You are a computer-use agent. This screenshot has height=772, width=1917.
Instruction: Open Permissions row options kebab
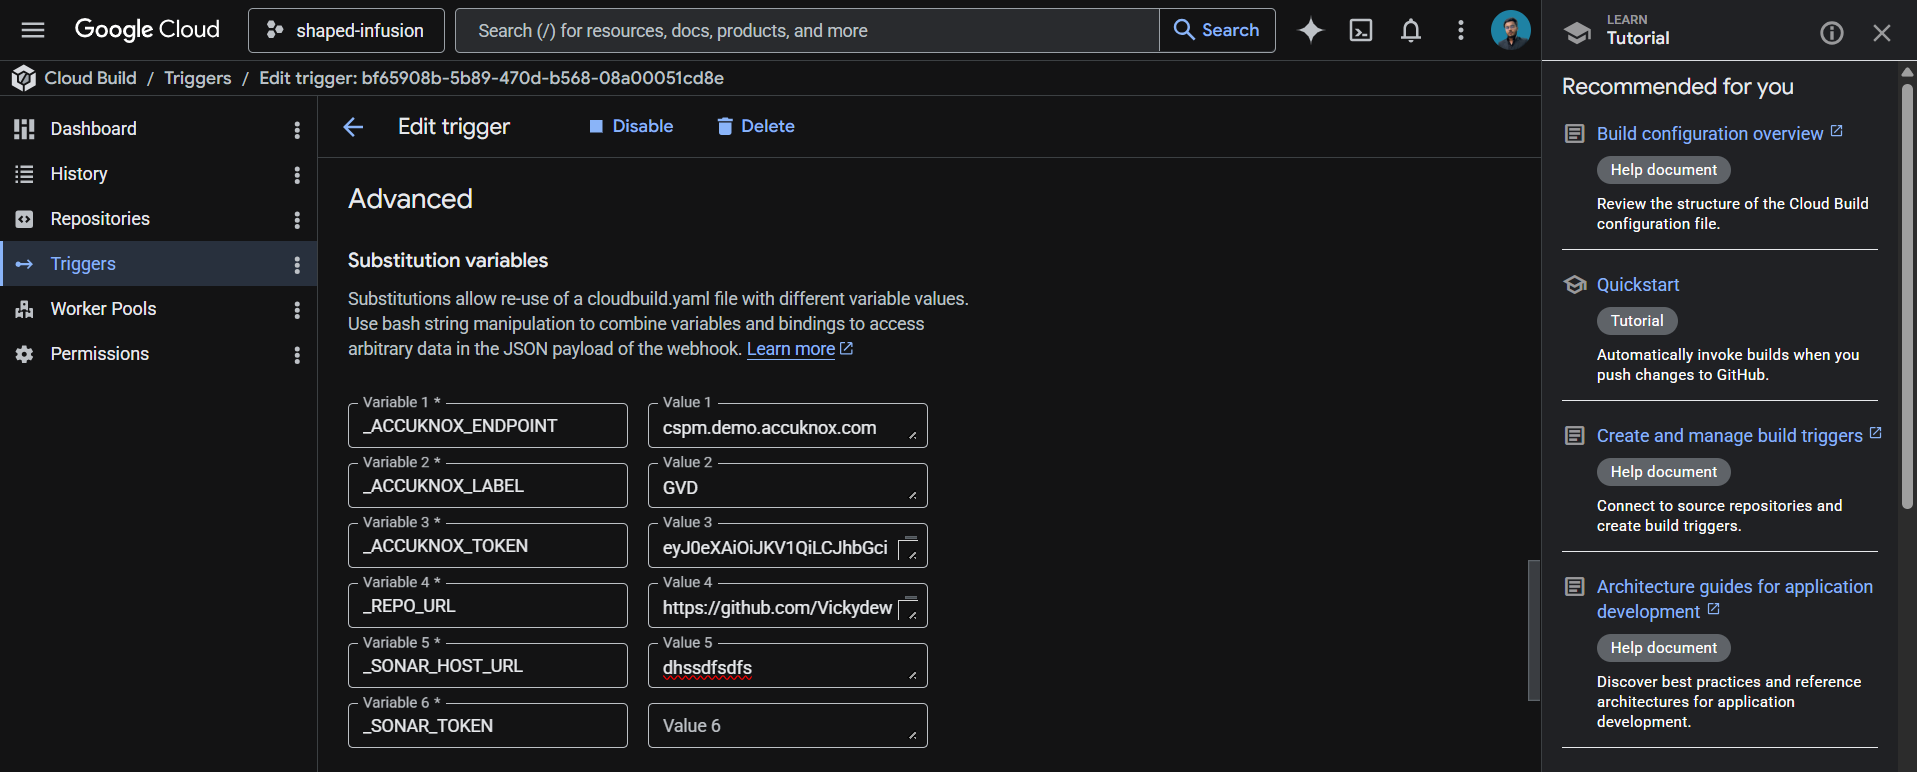tap(297, 355)
